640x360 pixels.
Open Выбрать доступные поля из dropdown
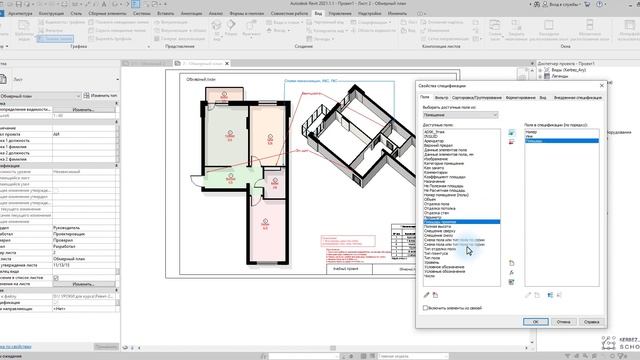click(x=460, y=115)
